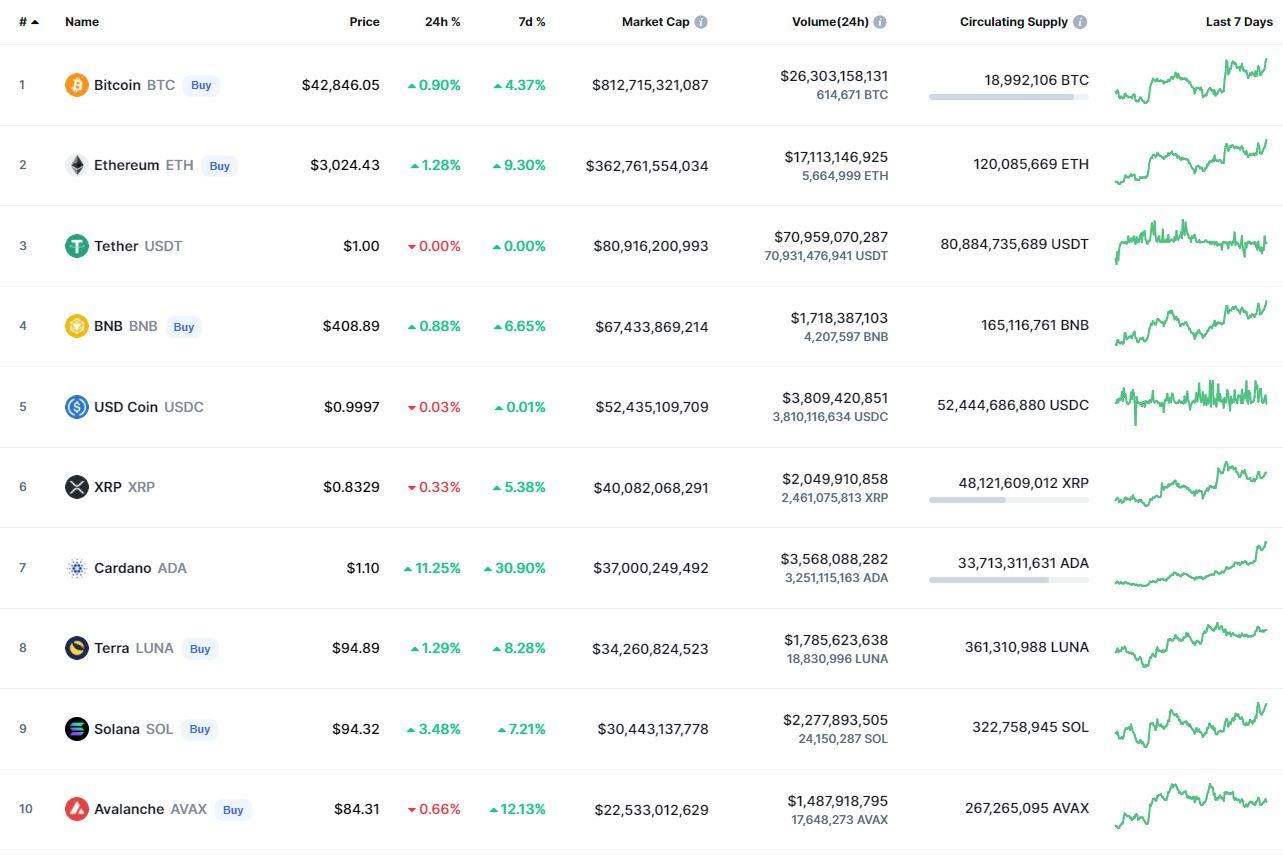
Task: Click Buy button next to Solana
Action: point(200,729)
